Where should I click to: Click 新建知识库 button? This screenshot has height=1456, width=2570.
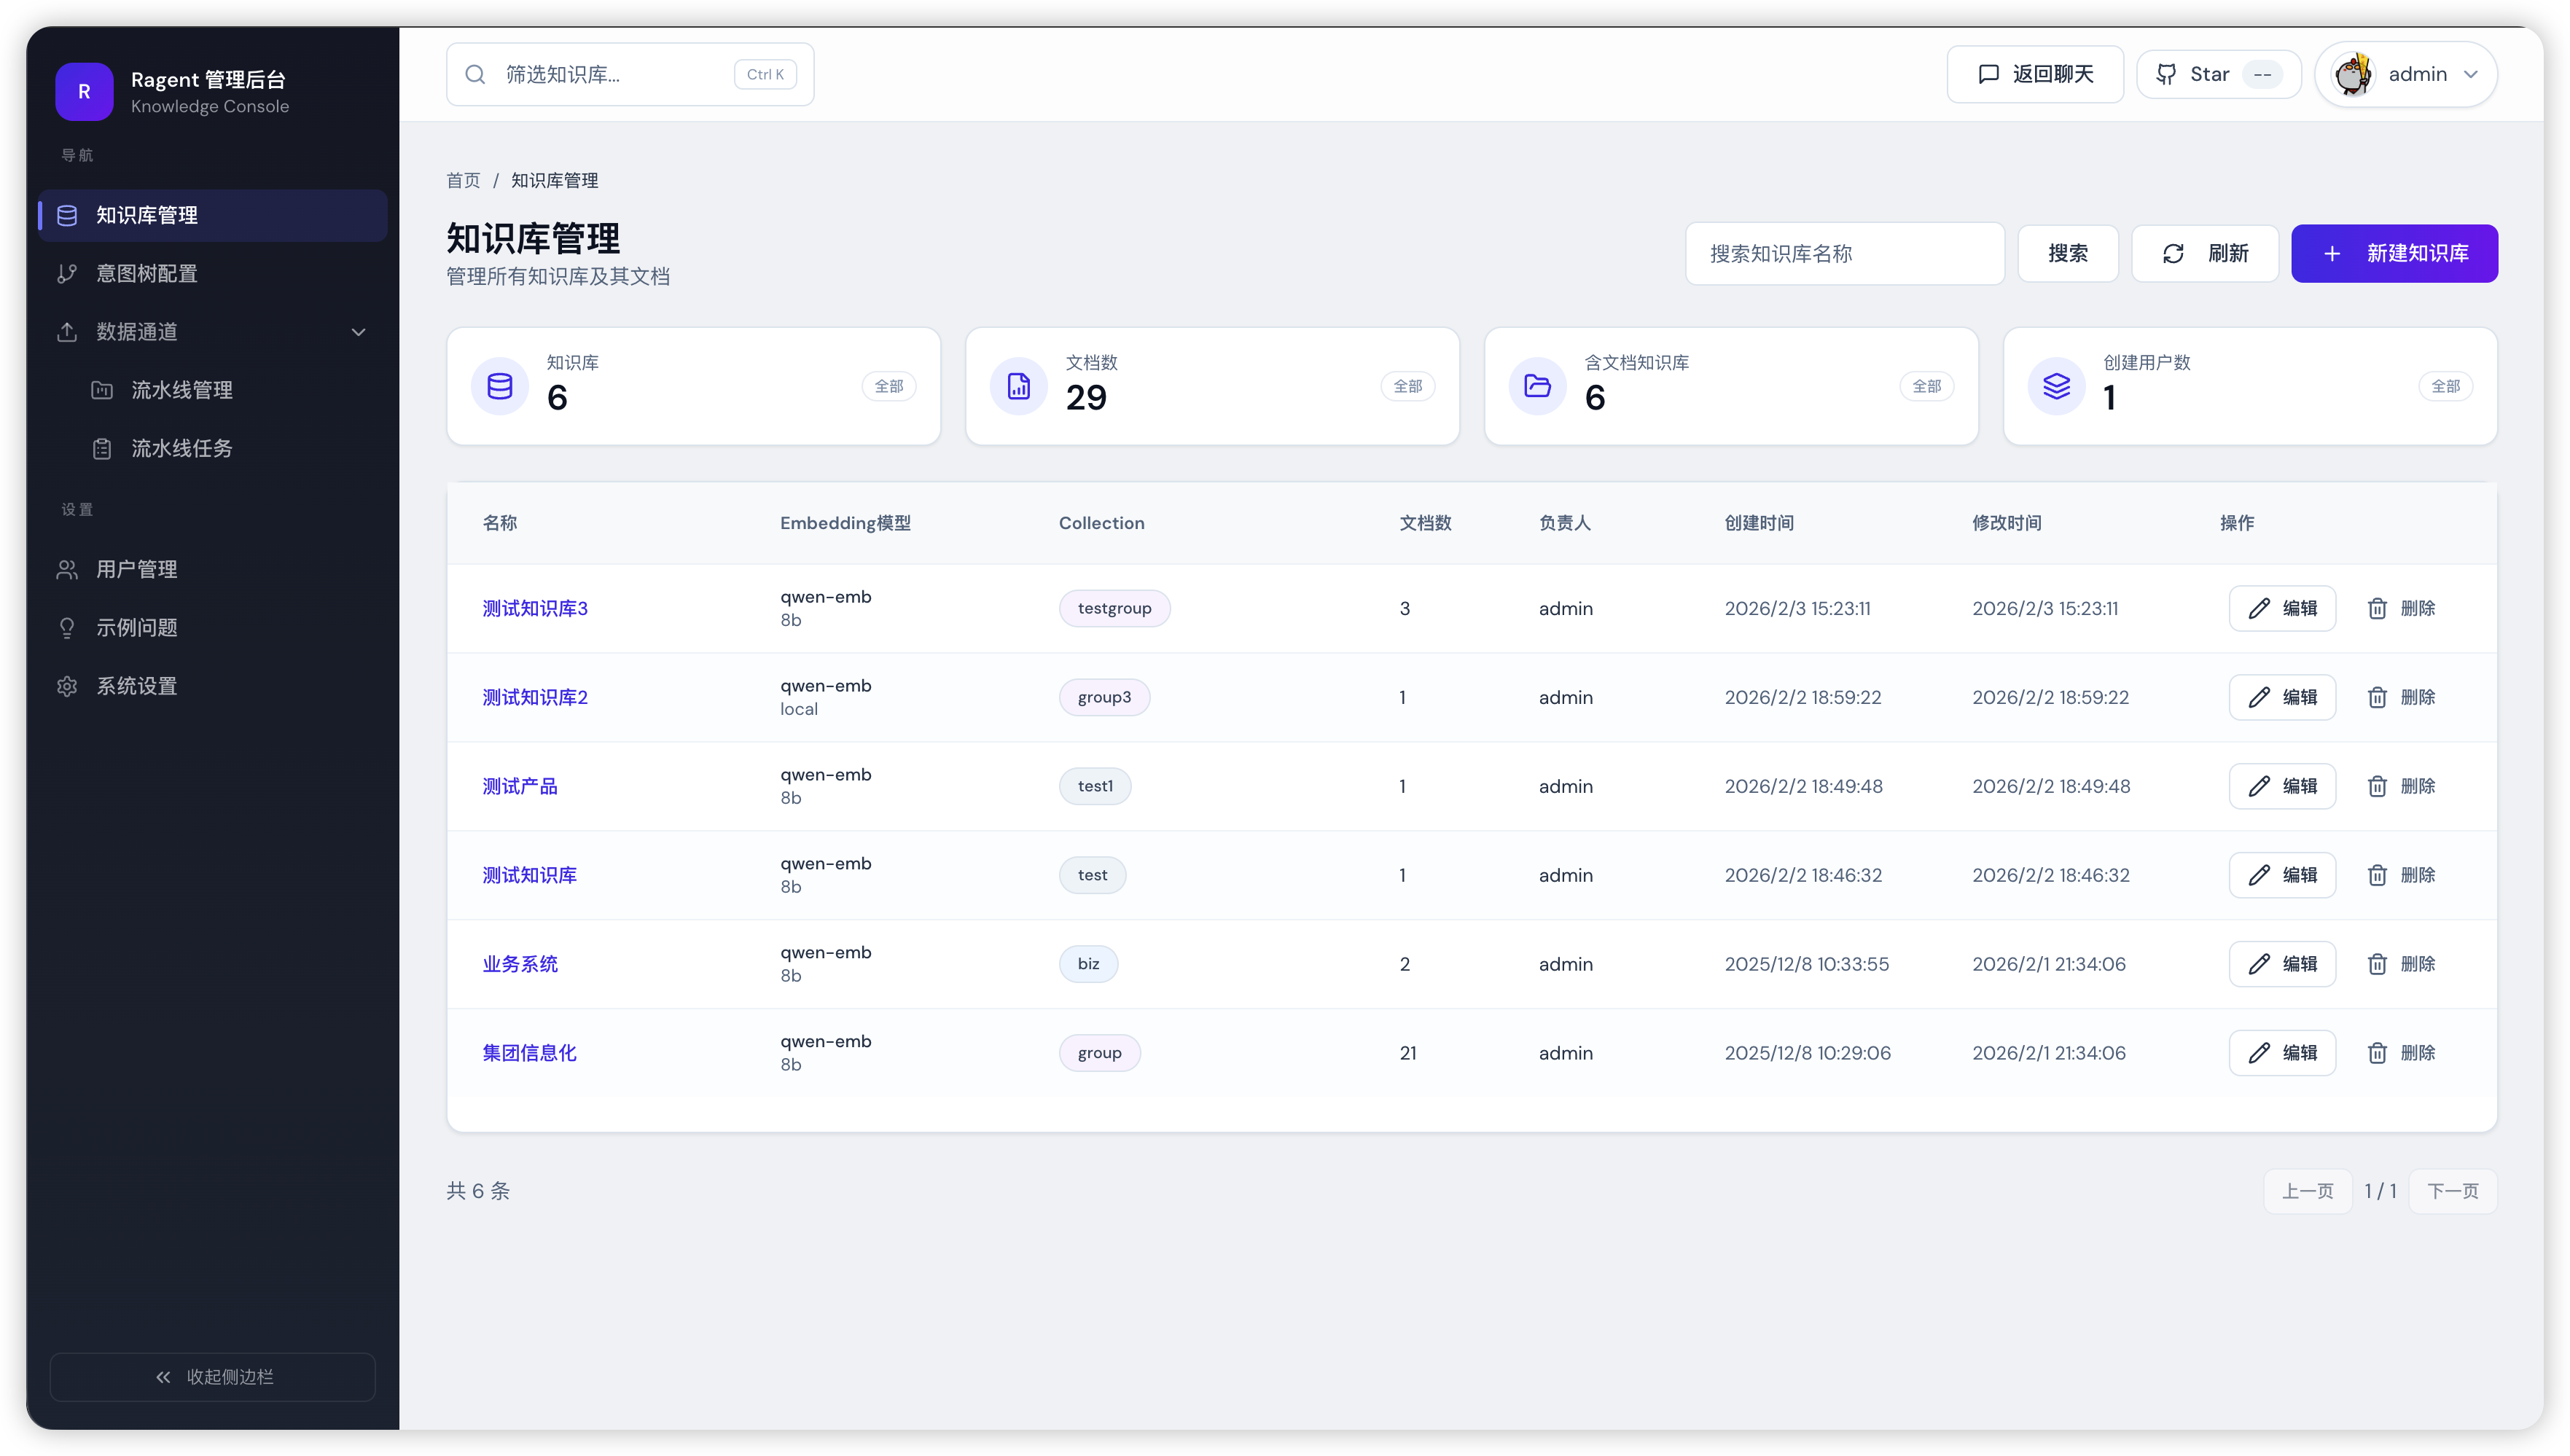pos(2394,254)
